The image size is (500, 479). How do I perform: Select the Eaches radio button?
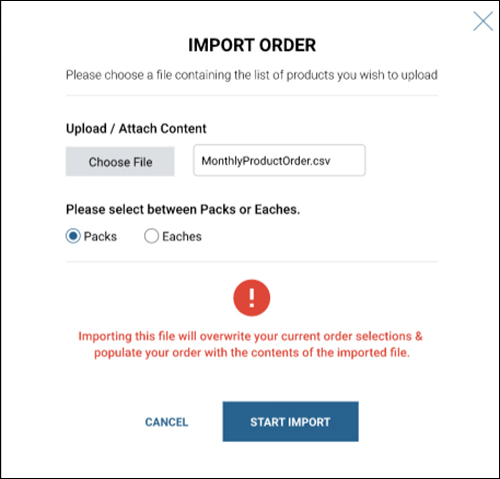pos(151,236)
